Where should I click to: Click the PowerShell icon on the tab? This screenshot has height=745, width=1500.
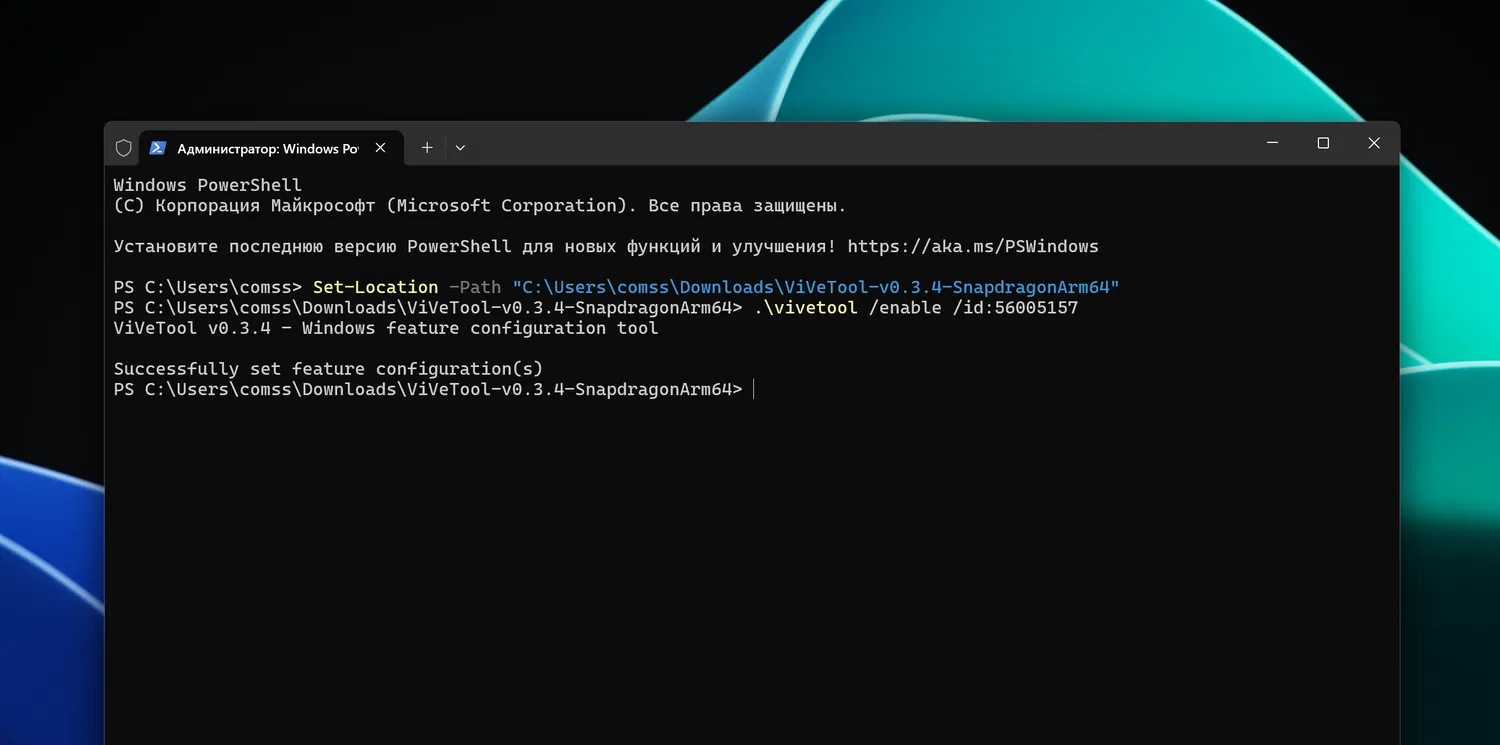pyautogui.click(x=158, y=148)
